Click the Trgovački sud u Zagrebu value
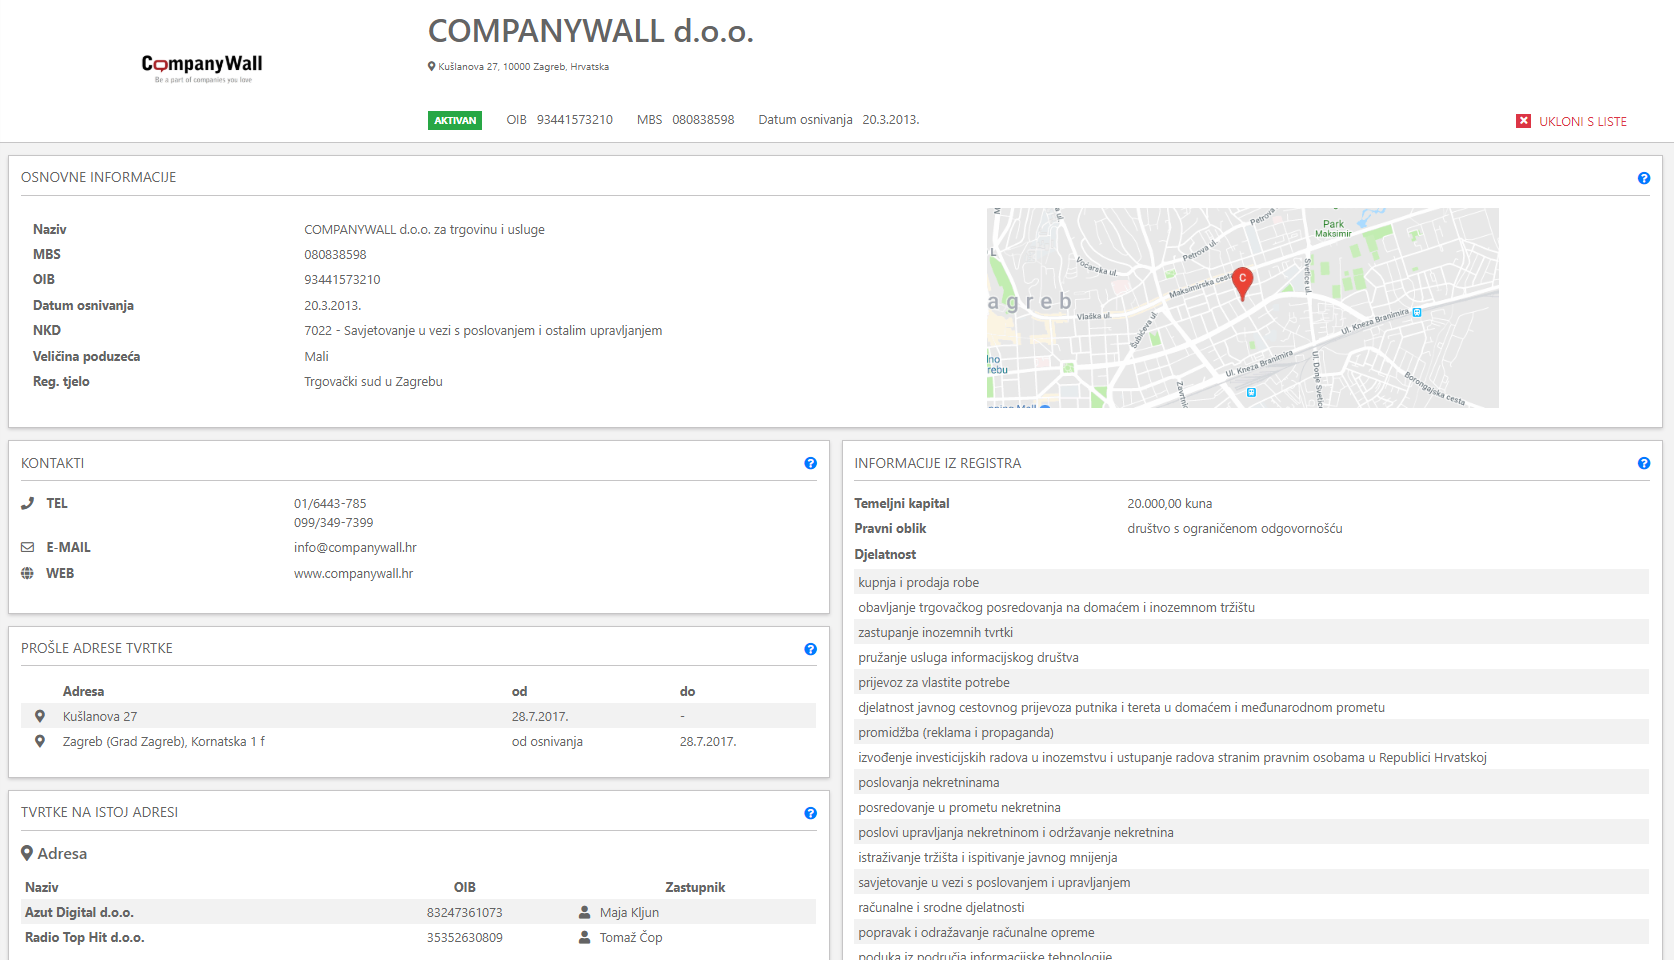This screenshot has width=1674, height=960. (x=373, y=381)
